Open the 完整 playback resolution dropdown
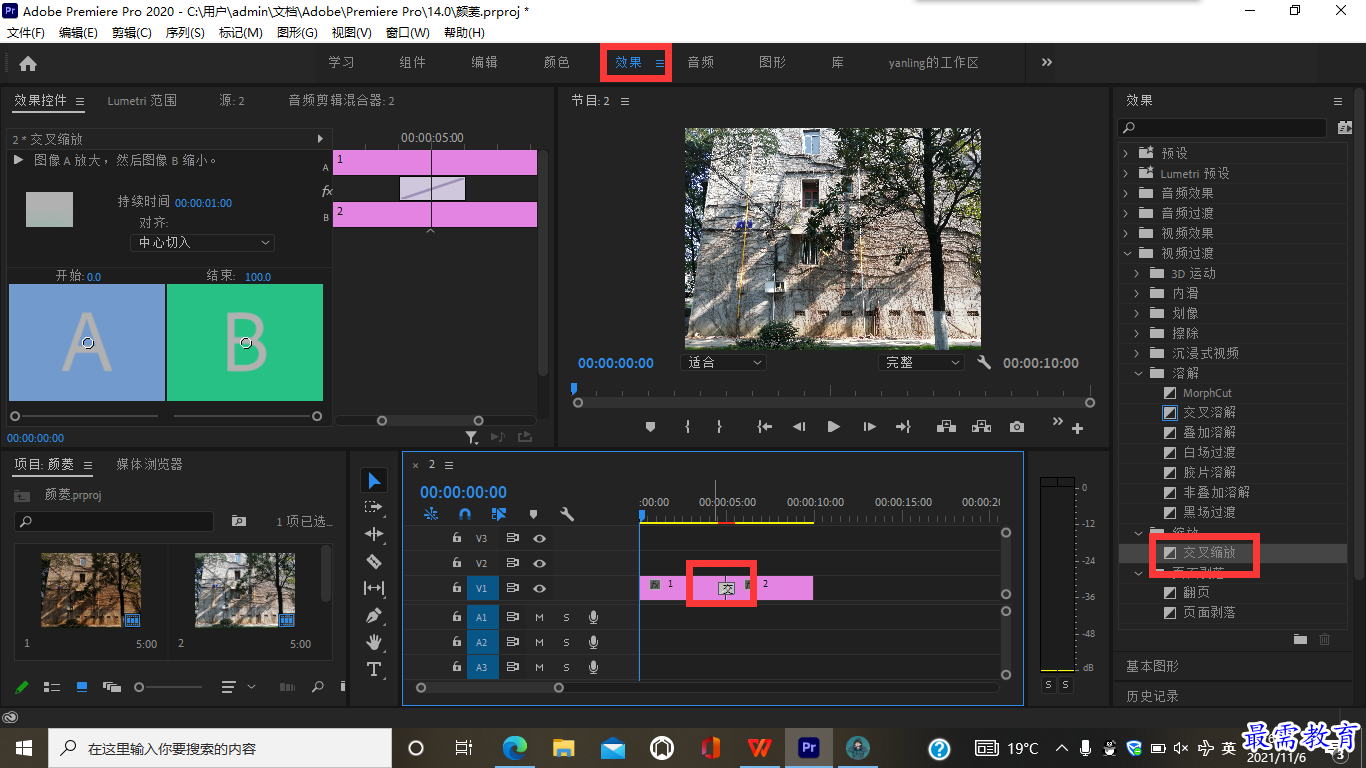This screenshot has width=1366, height=768. [921, 363]
